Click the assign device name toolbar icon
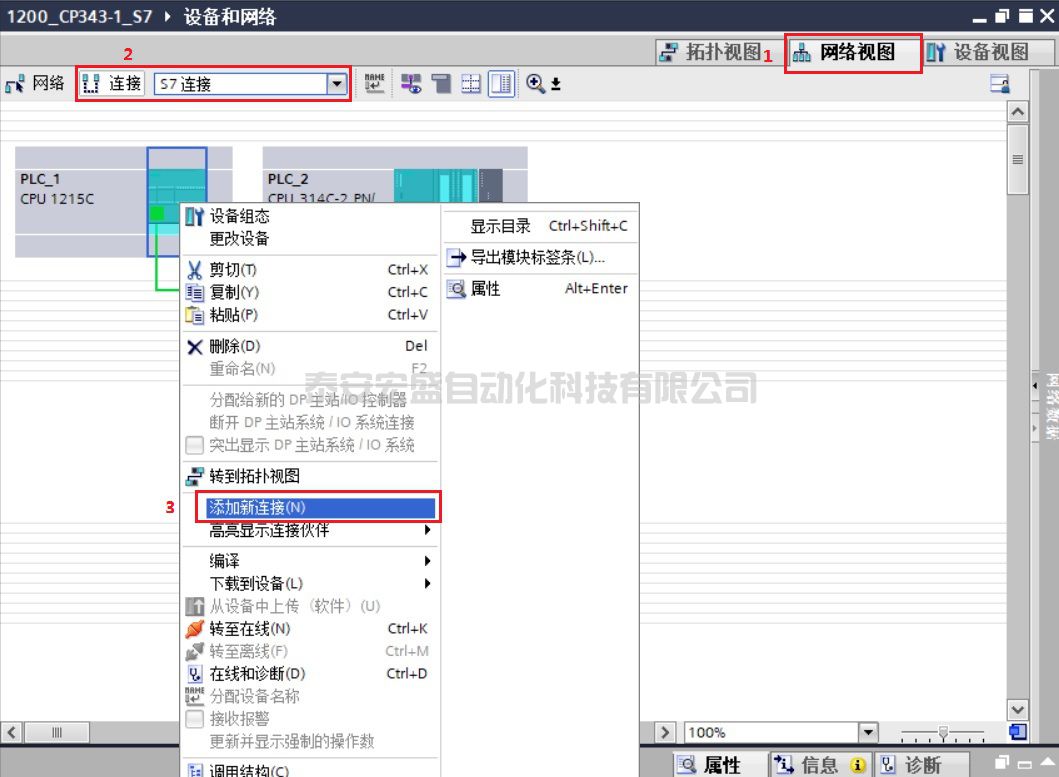Screen dimensions: 1059x777 [x=374, y=84]
